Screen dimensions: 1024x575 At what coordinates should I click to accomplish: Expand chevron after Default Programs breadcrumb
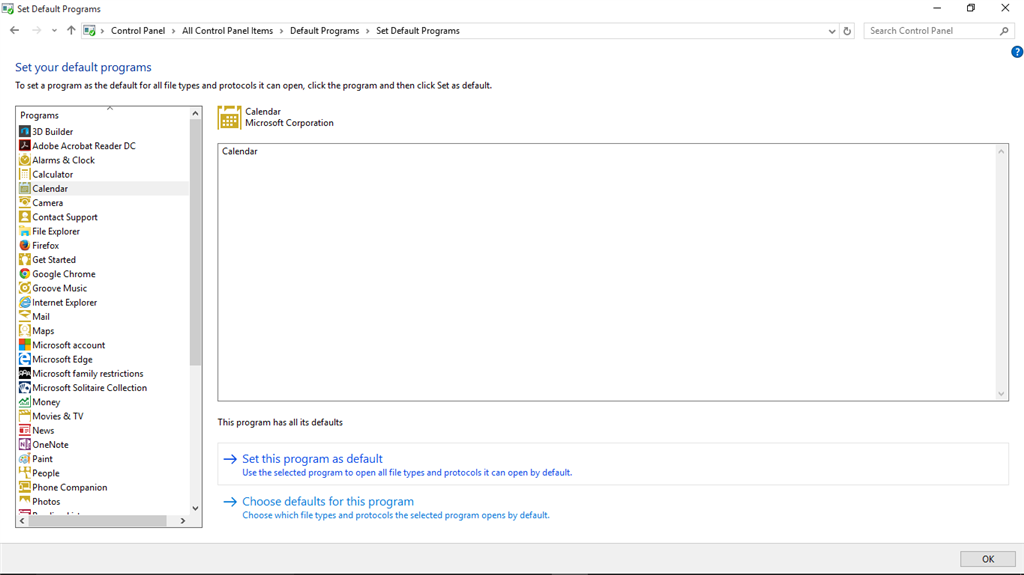(368, 31)
